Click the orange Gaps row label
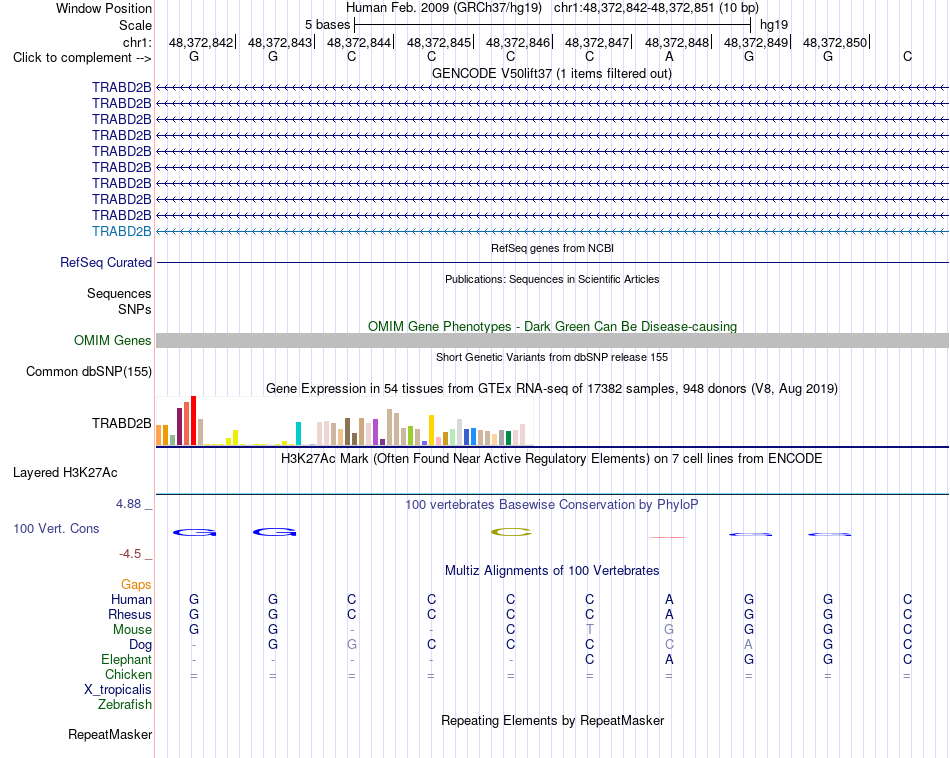950x758 pixels. click(136, 585)
